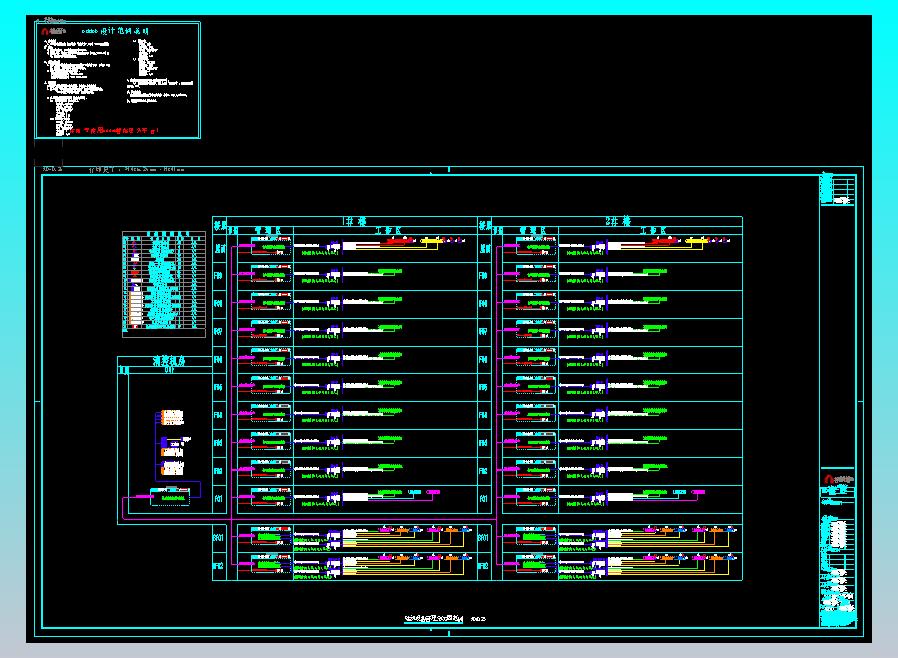This screenshot has height=658, width=898.
Task: Click the underlined drawing title at bottom
Action: pos(434,618)
